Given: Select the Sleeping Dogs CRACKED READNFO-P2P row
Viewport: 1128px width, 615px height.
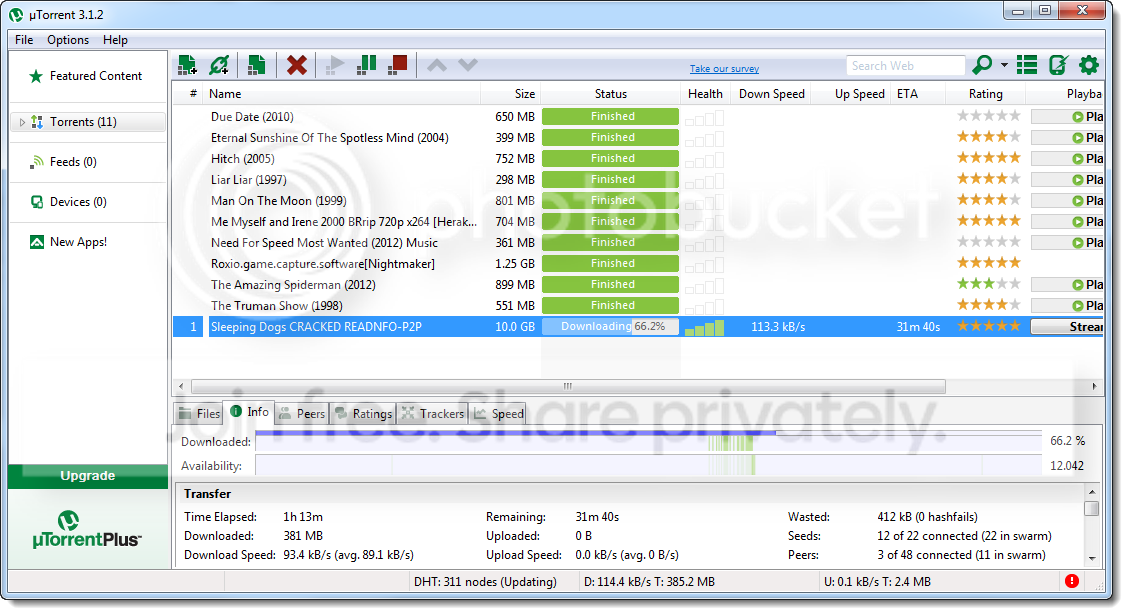Looking at the screenshot, I should [638, 327].
